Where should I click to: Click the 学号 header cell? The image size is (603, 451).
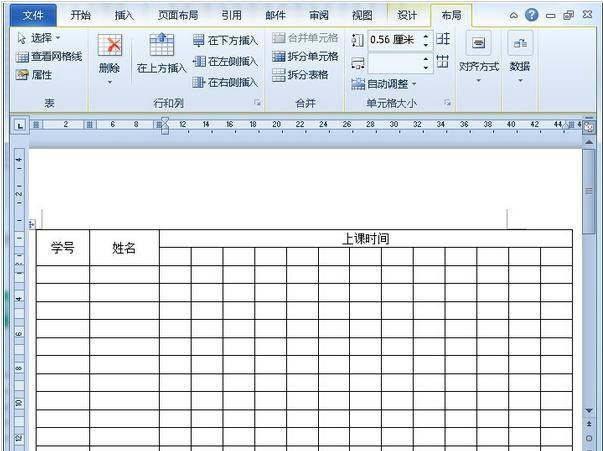pyautogui.click(x=63, y=248)
